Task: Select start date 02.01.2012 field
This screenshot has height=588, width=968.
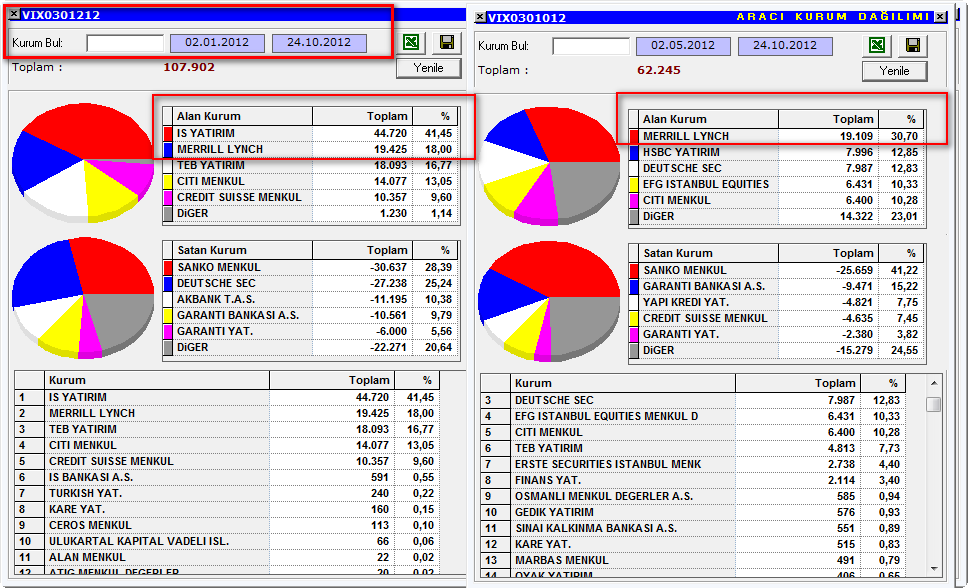Action: tap(217, 43)
